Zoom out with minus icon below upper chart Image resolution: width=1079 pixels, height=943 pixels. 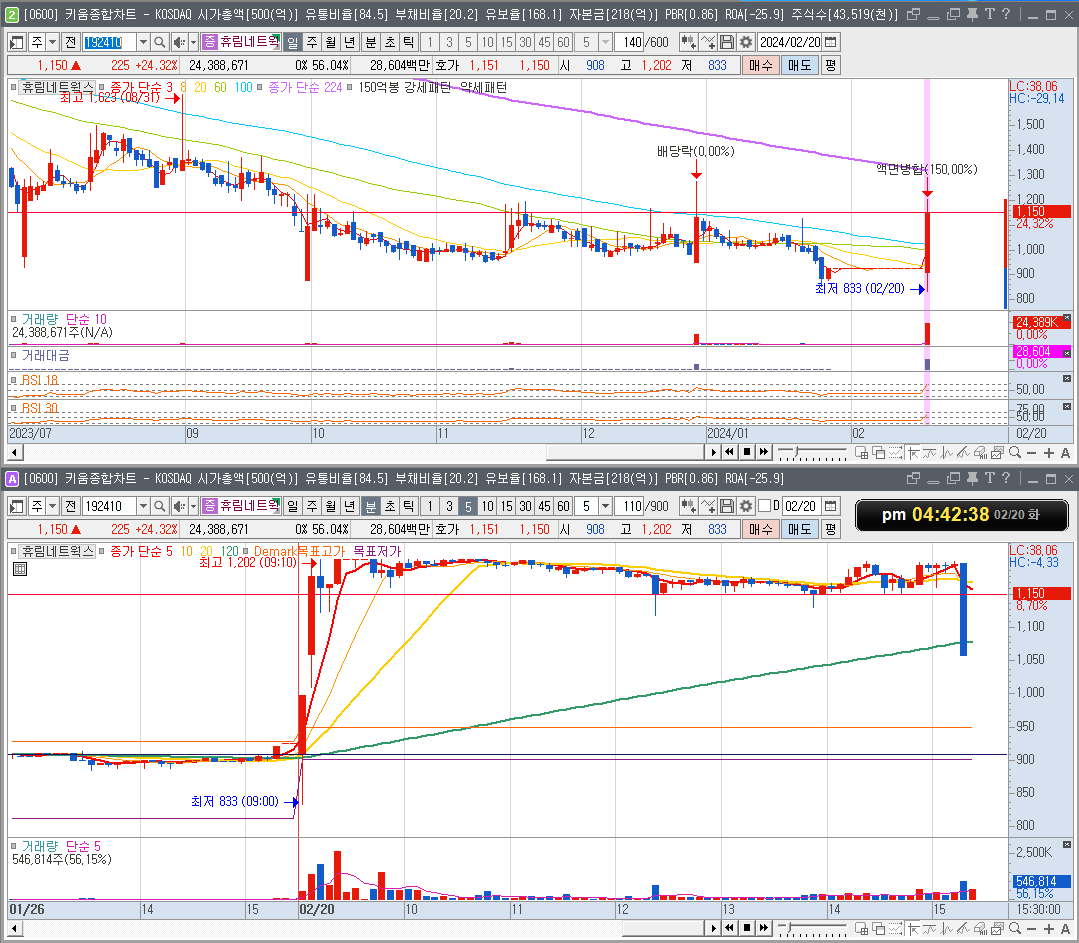click(1032, 453)
